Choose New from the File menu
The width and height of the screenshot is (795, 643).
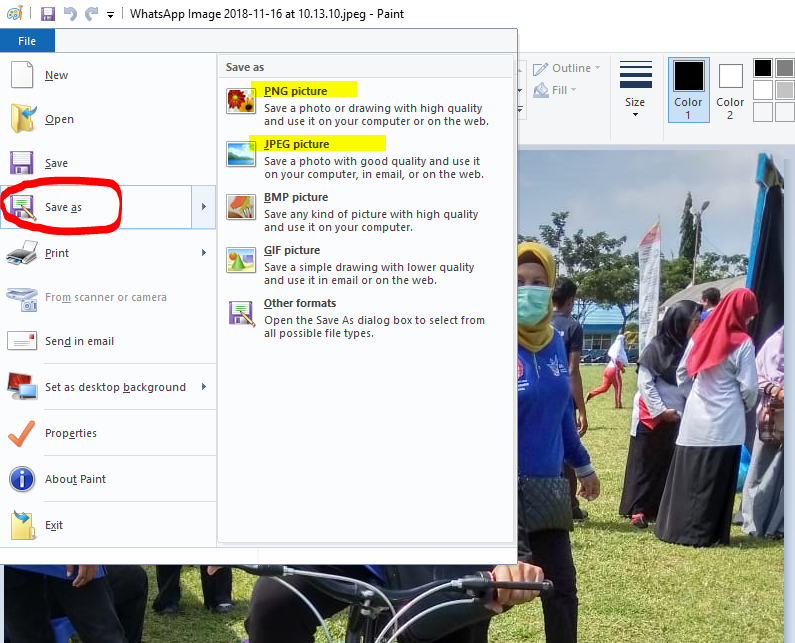(108, 75)
